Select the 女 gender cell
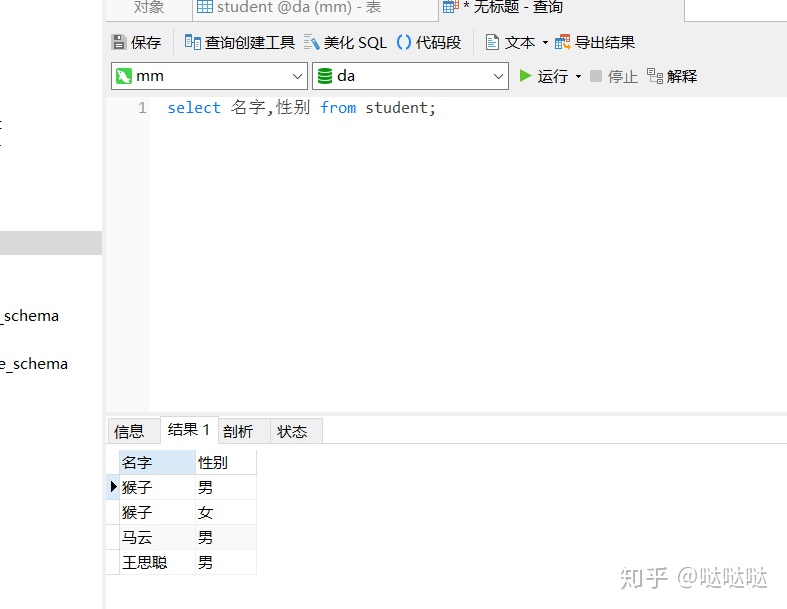Image resolution: width=787 pixels, height=609 pixels. (x=226, y=512)
